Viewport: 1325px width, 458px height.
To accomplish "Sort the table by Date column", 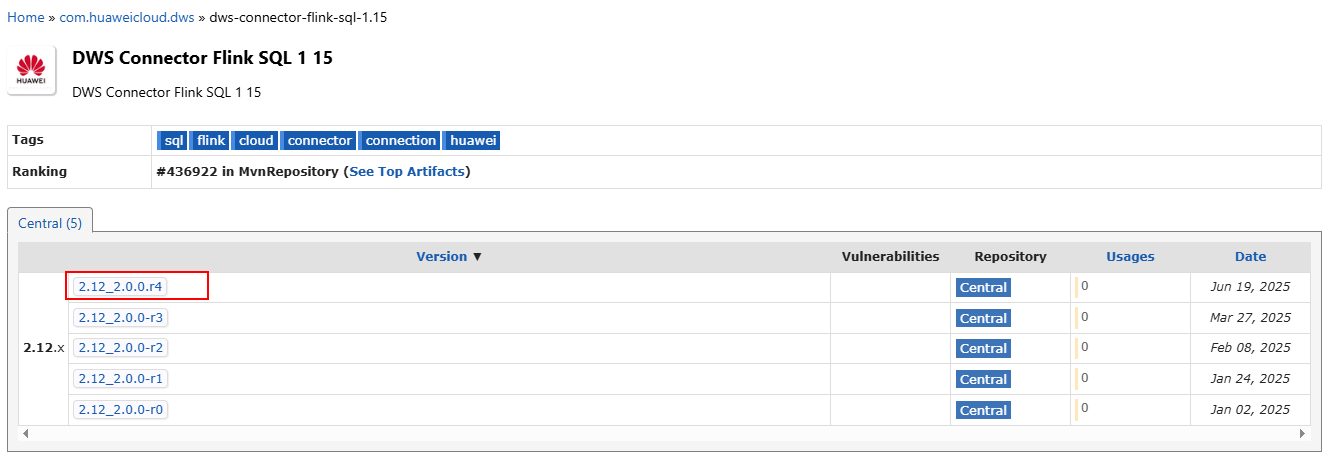I will coord(1250,257).
